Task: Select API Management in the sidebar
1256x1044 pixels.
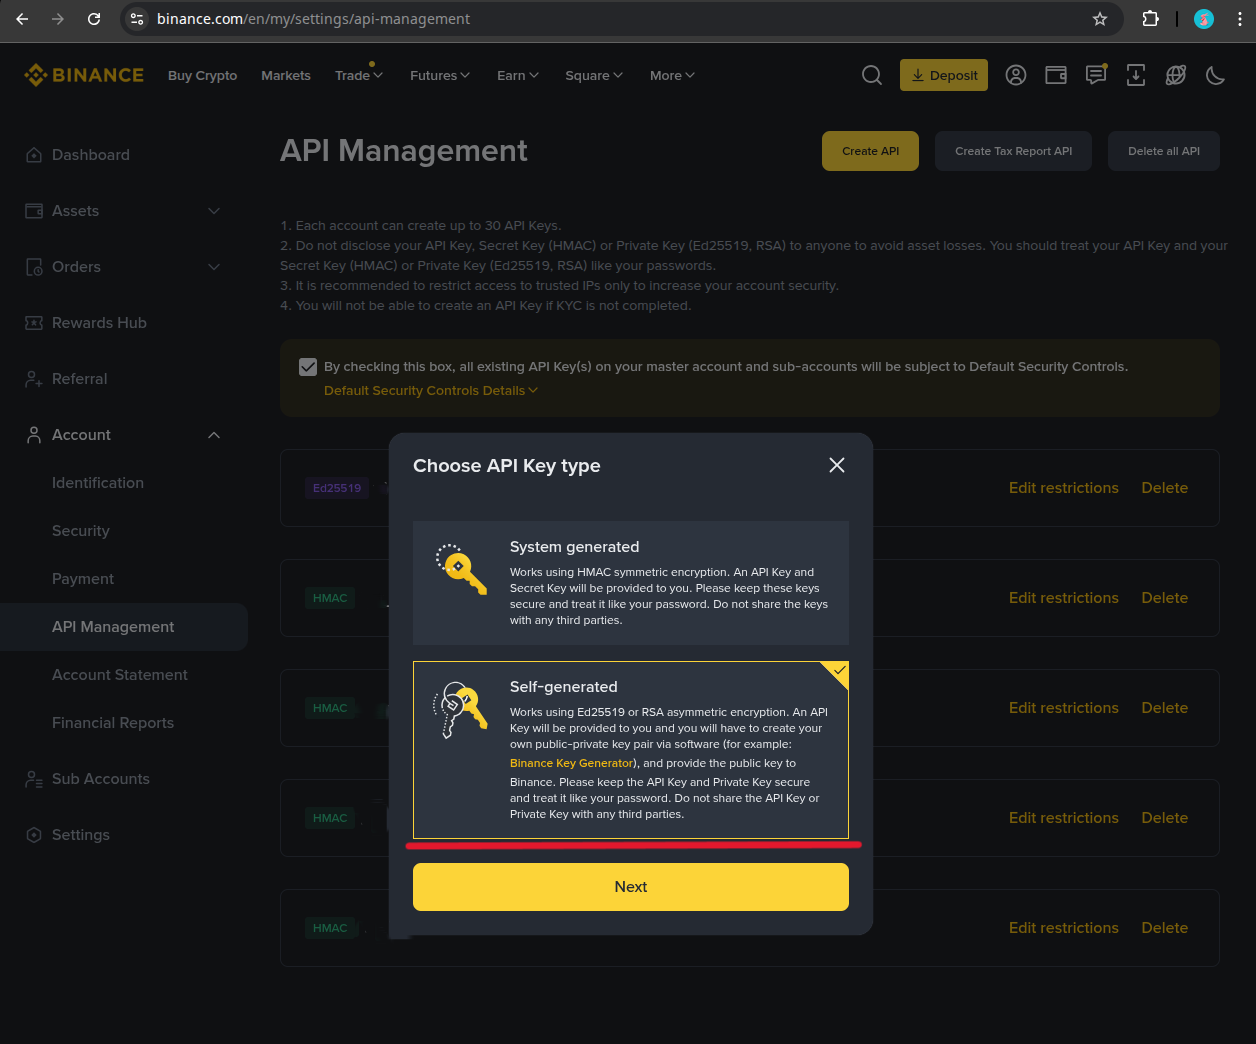Action: point(124,627)
